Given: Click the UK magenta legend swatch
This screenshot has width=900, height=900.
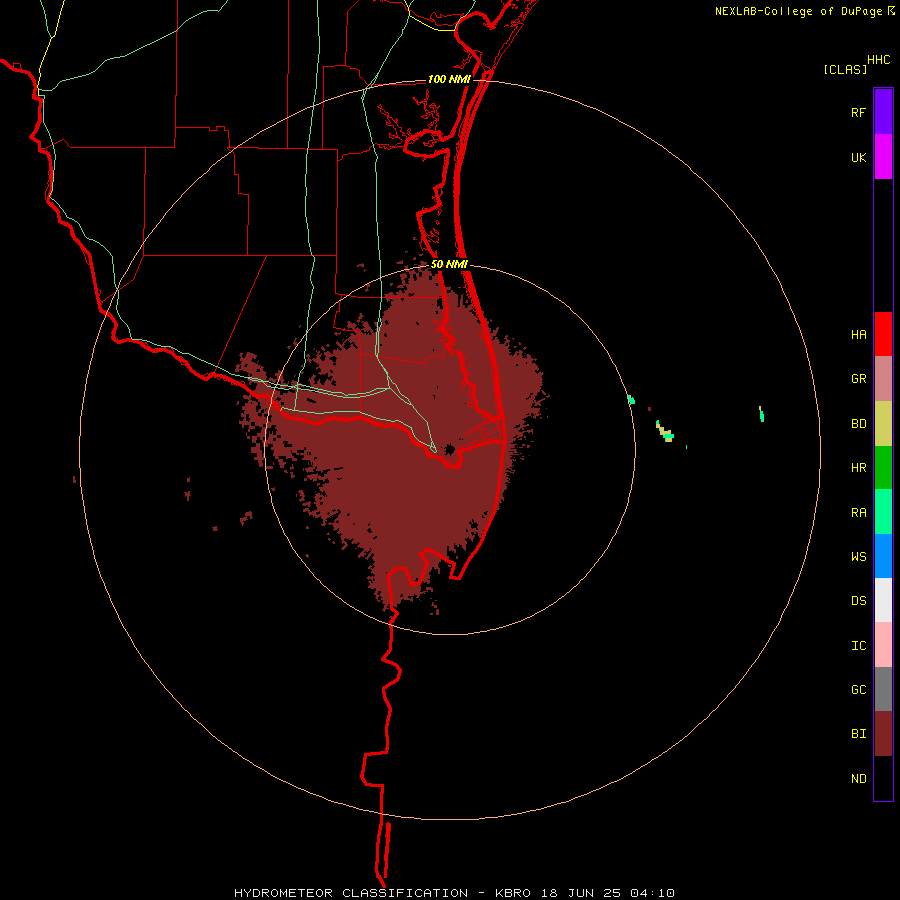Looking at the screenshot, I should [883, 157].
